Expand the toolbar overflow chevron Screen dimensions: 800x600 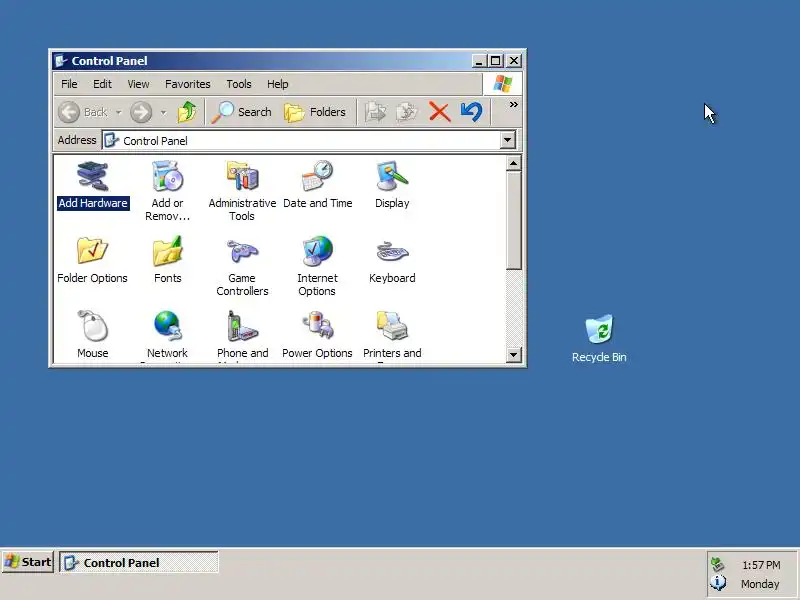click(x=513, y=105)
